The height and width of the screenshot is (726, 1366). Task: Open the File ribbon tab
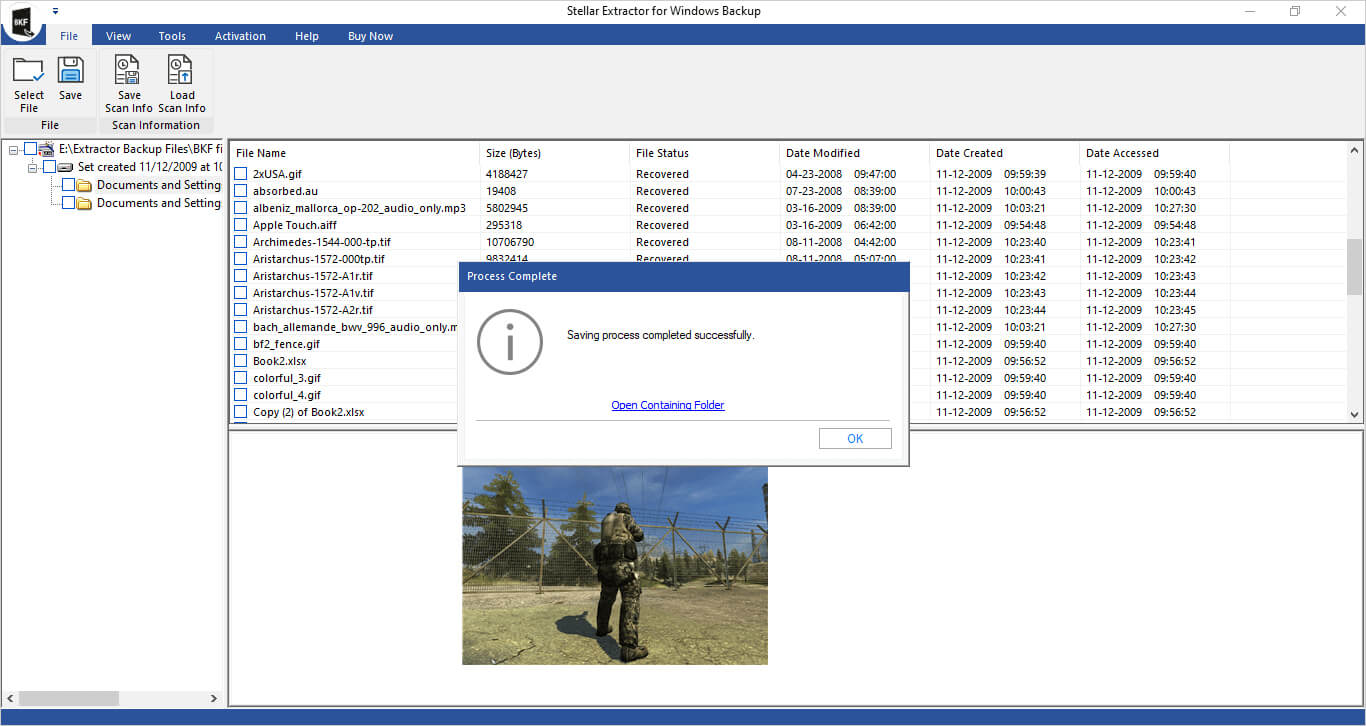point(69,36)
